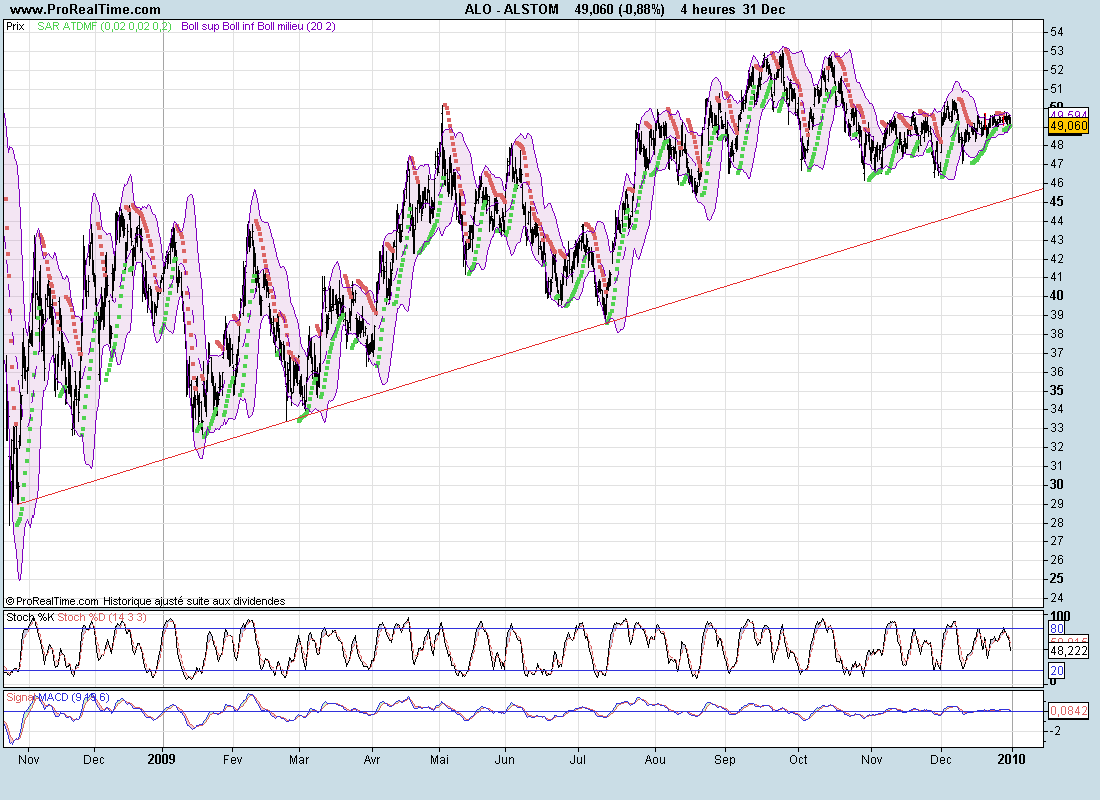Select the 0,0842 MACD value tag
Image resolution: width=1100 pixels, height=800 pixels.
click(1068, 712)
